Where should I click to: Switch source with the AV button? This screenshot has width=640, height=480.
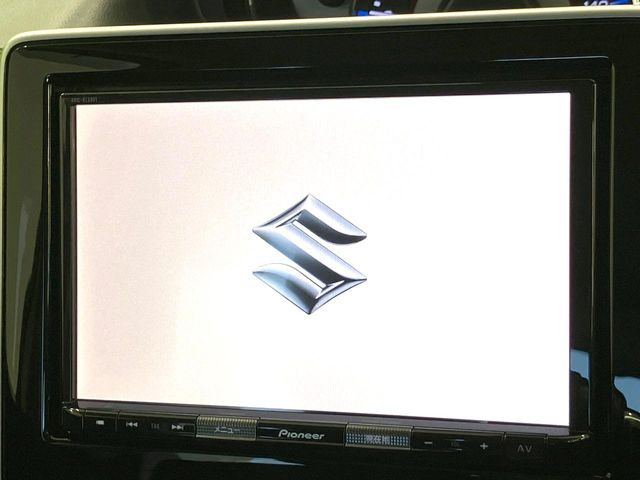click(524, 449)
